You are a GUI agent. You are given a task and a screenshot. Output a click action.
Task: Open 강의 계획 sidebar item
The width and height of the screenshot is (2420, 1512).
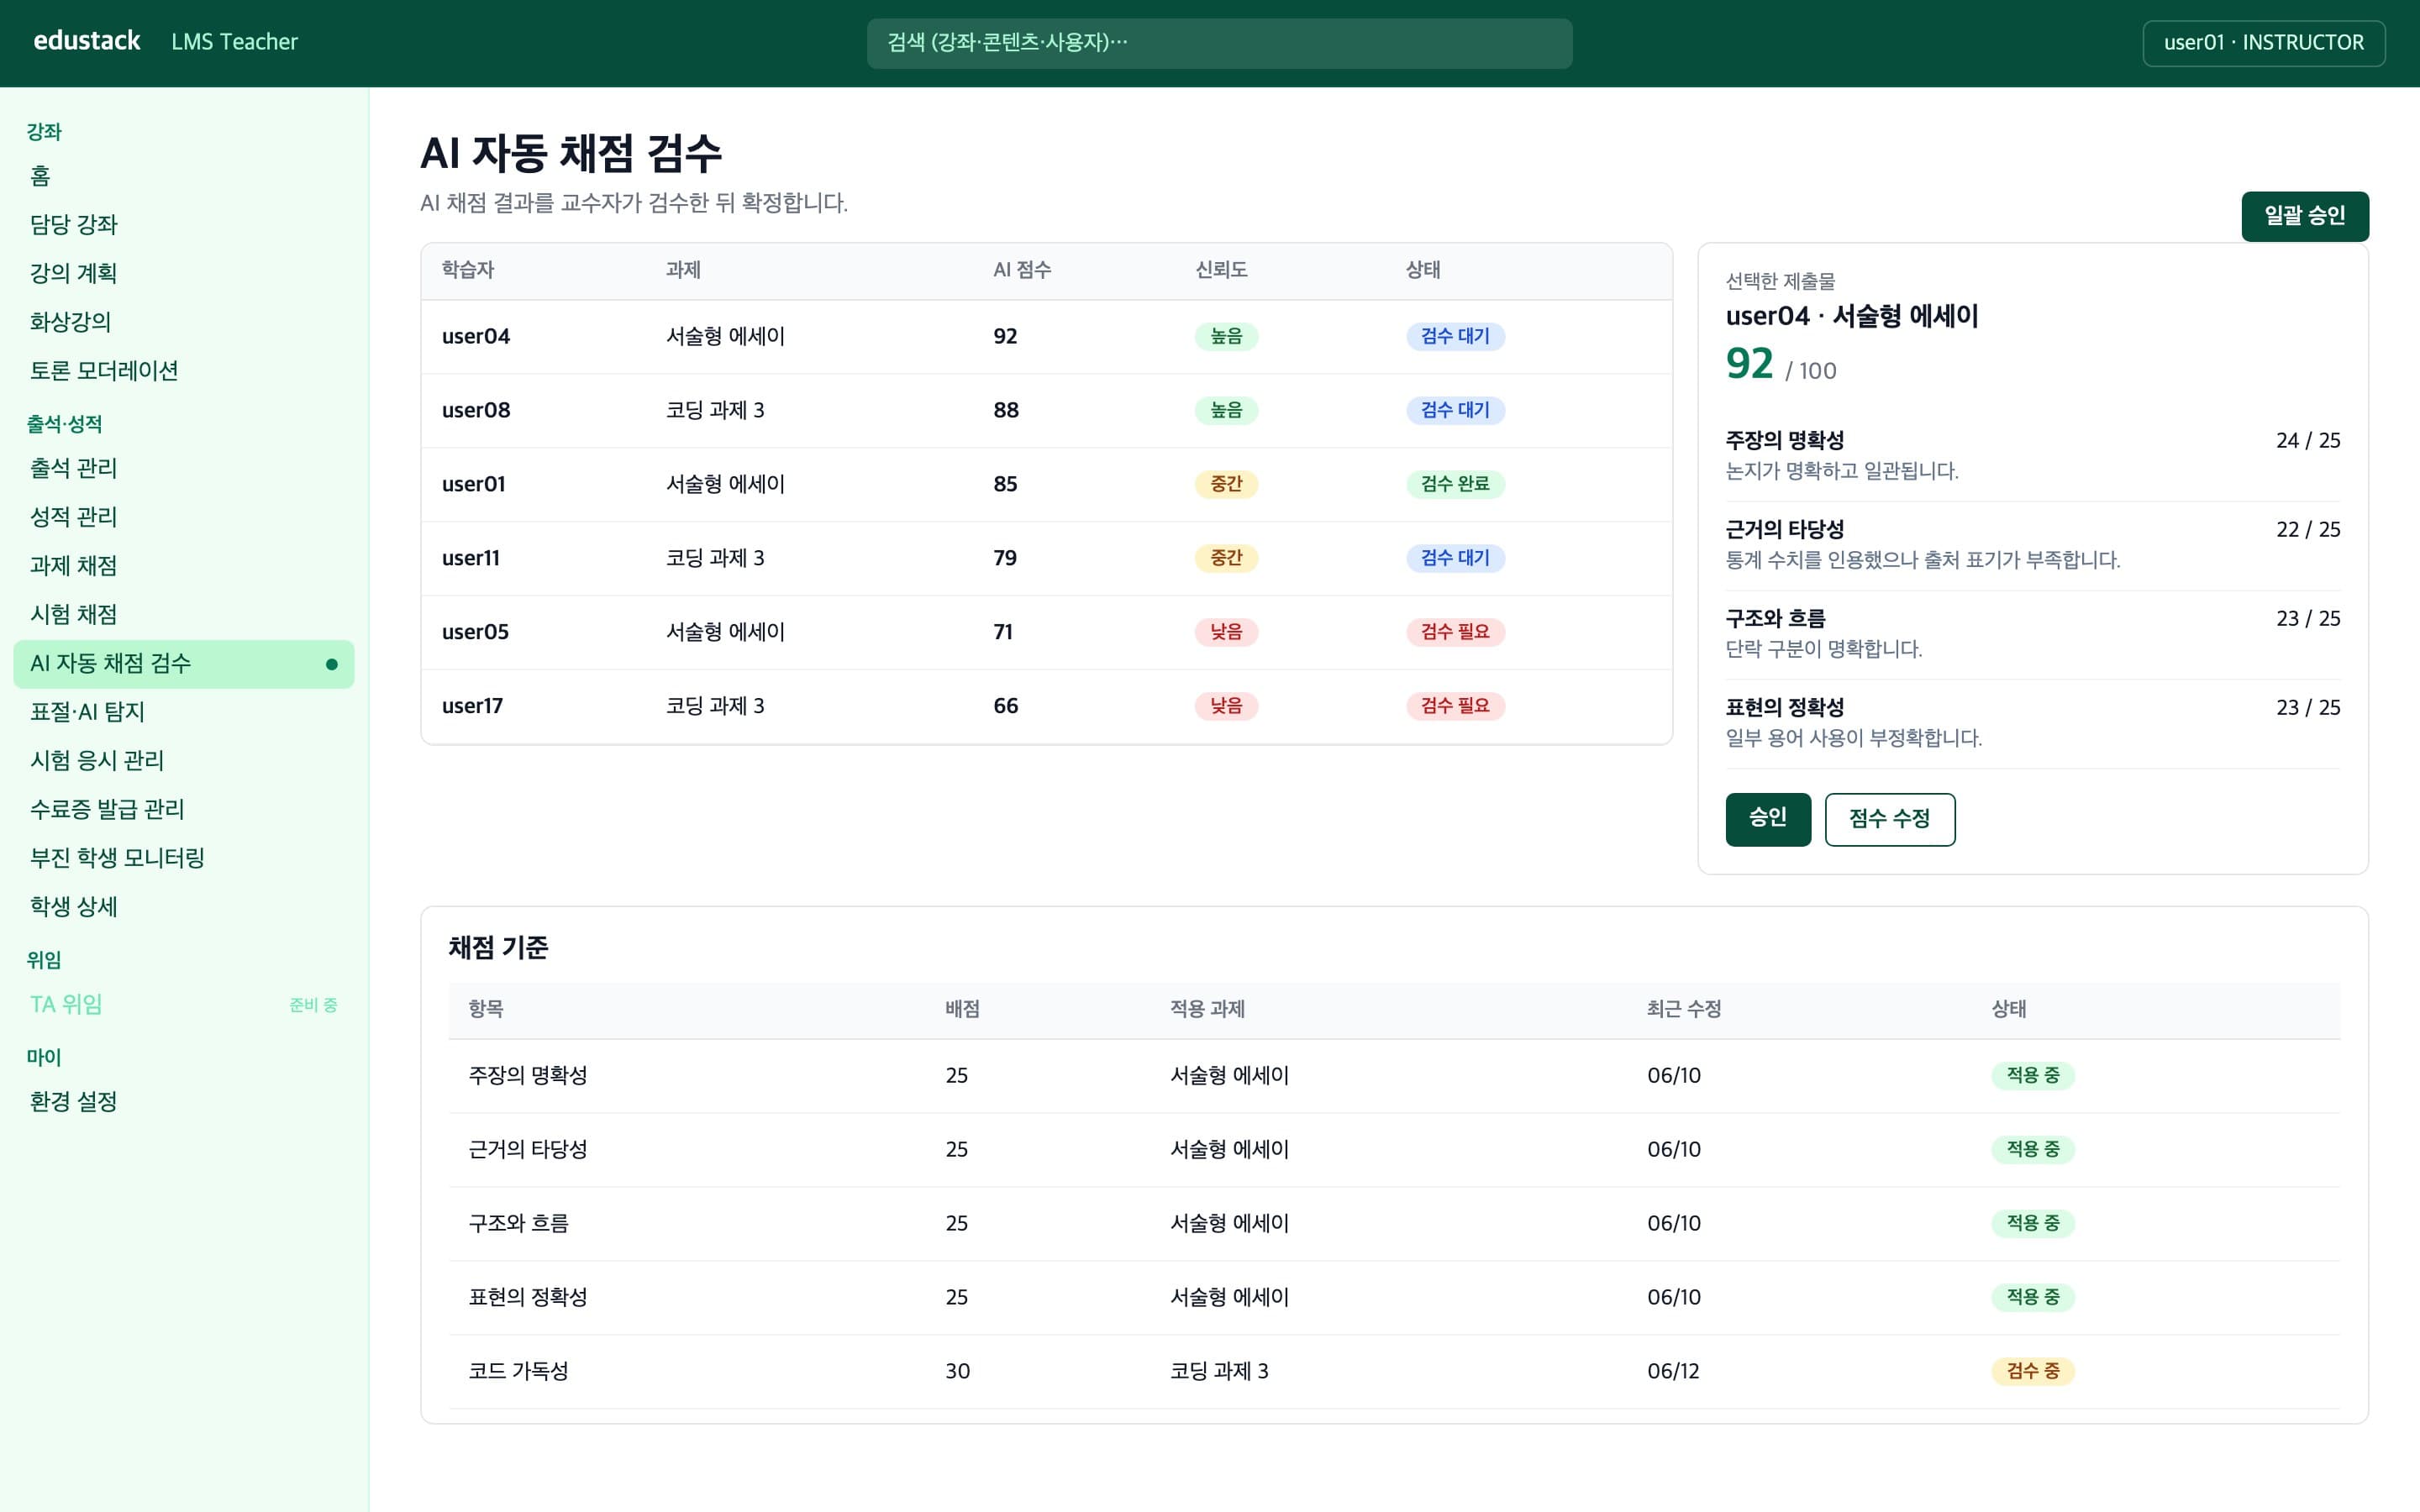click(184, 273)
